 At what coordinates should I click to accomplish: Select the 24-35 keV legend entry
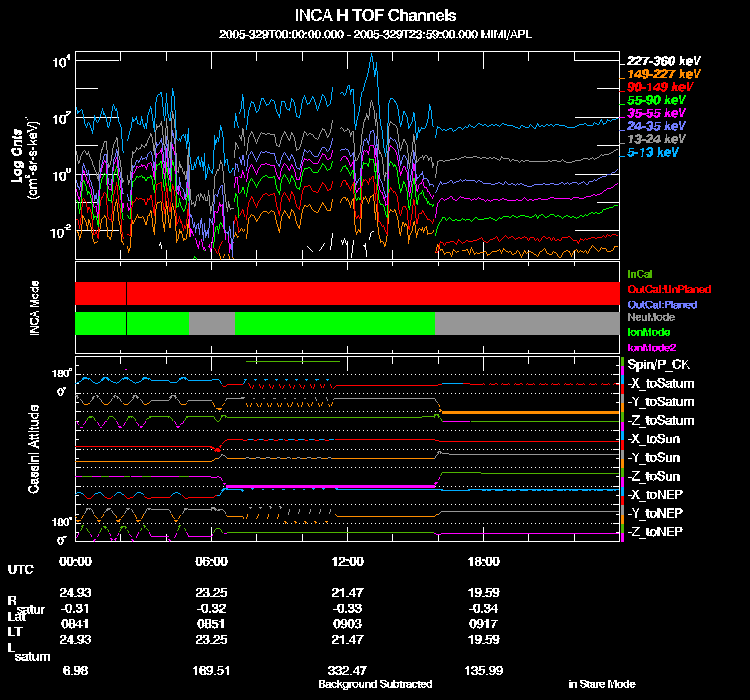click(656, 126)
